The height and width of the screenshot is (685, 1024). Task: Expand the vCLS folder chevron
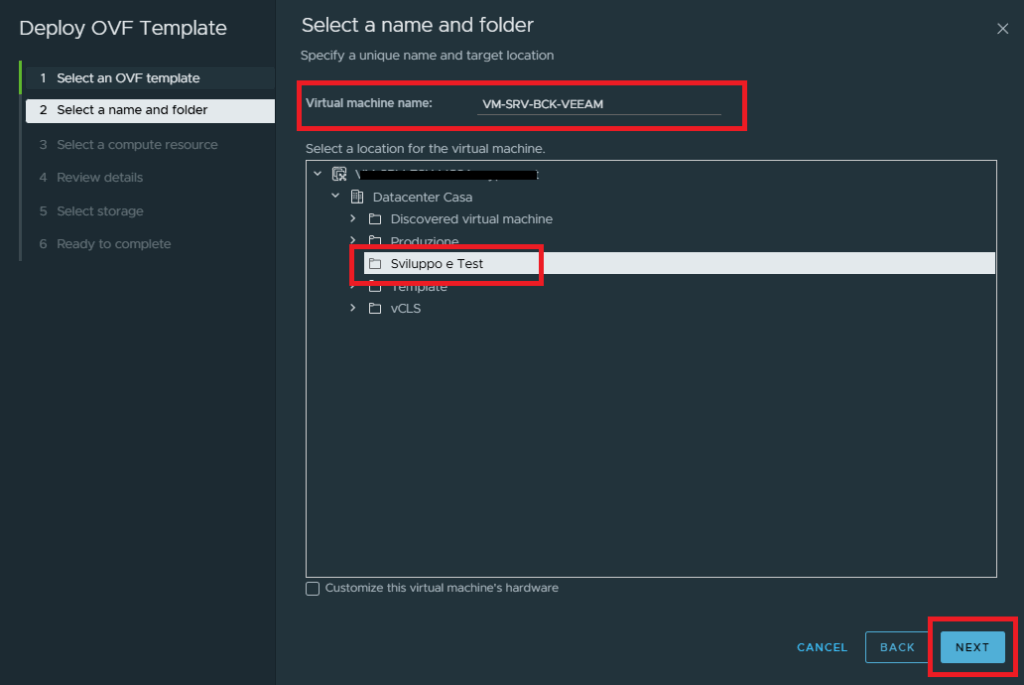353,308
